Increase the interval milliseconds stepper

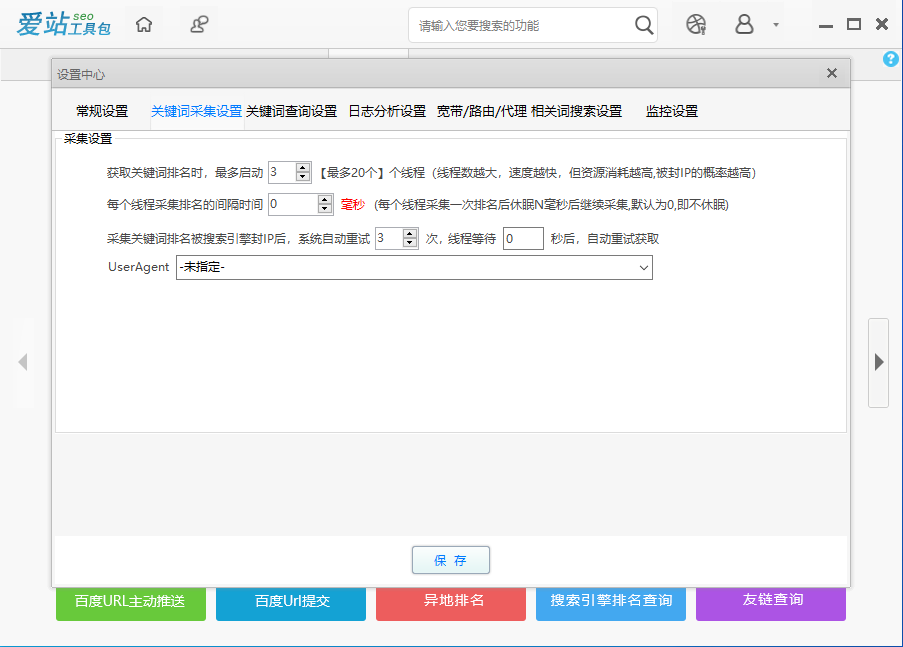point(325,200)
